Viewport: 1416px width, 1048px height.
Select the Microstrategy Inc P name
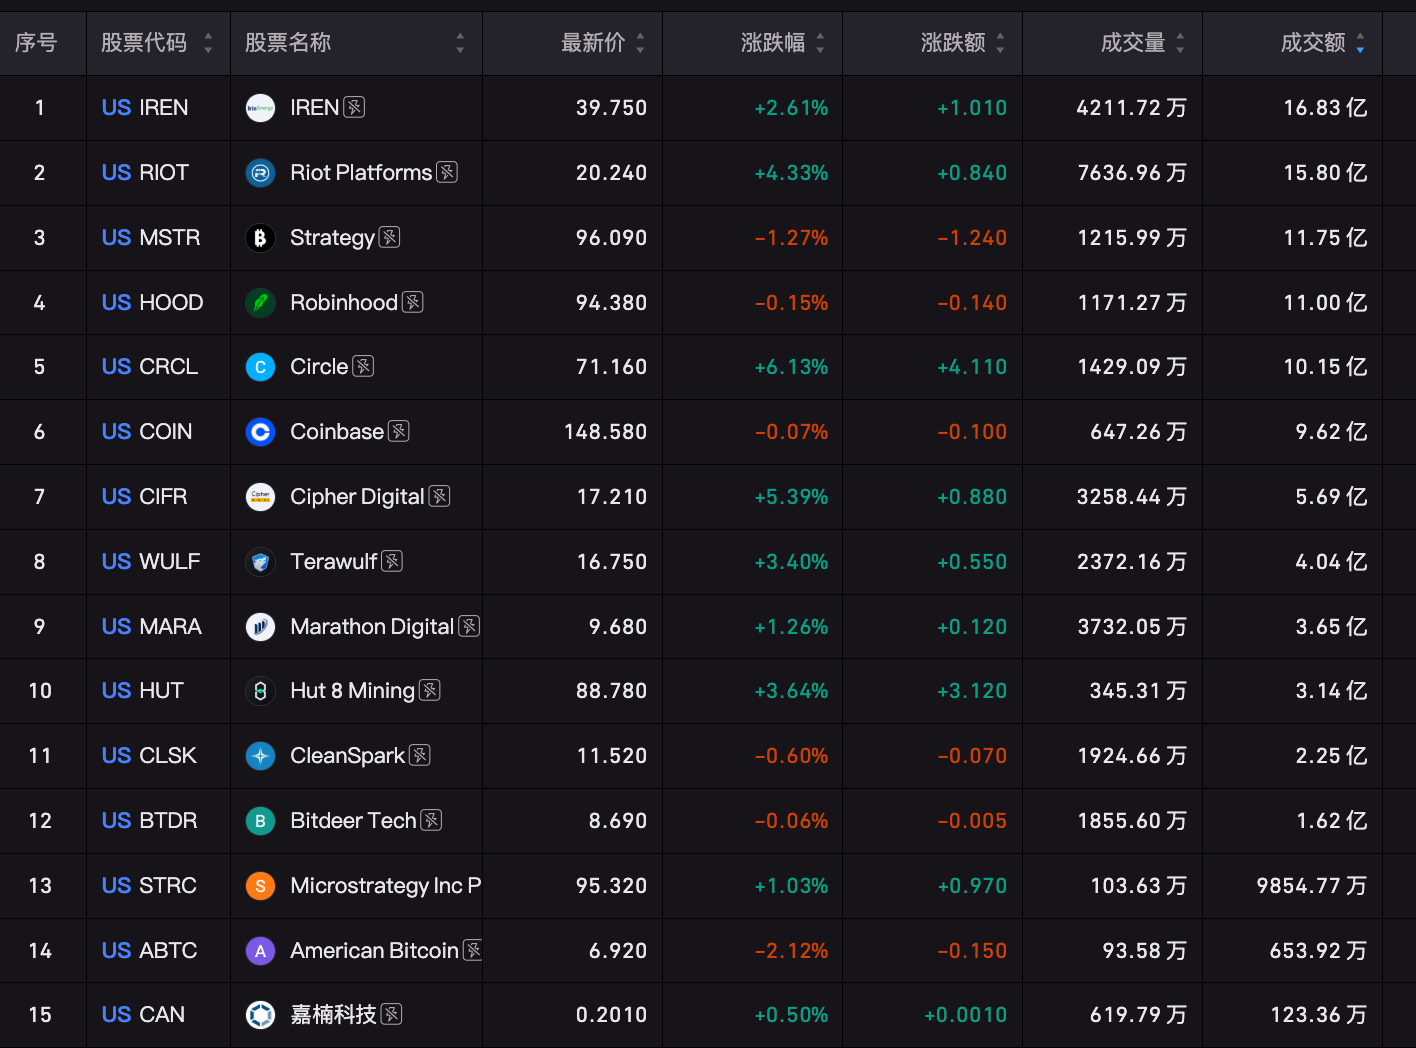(385, 886)
